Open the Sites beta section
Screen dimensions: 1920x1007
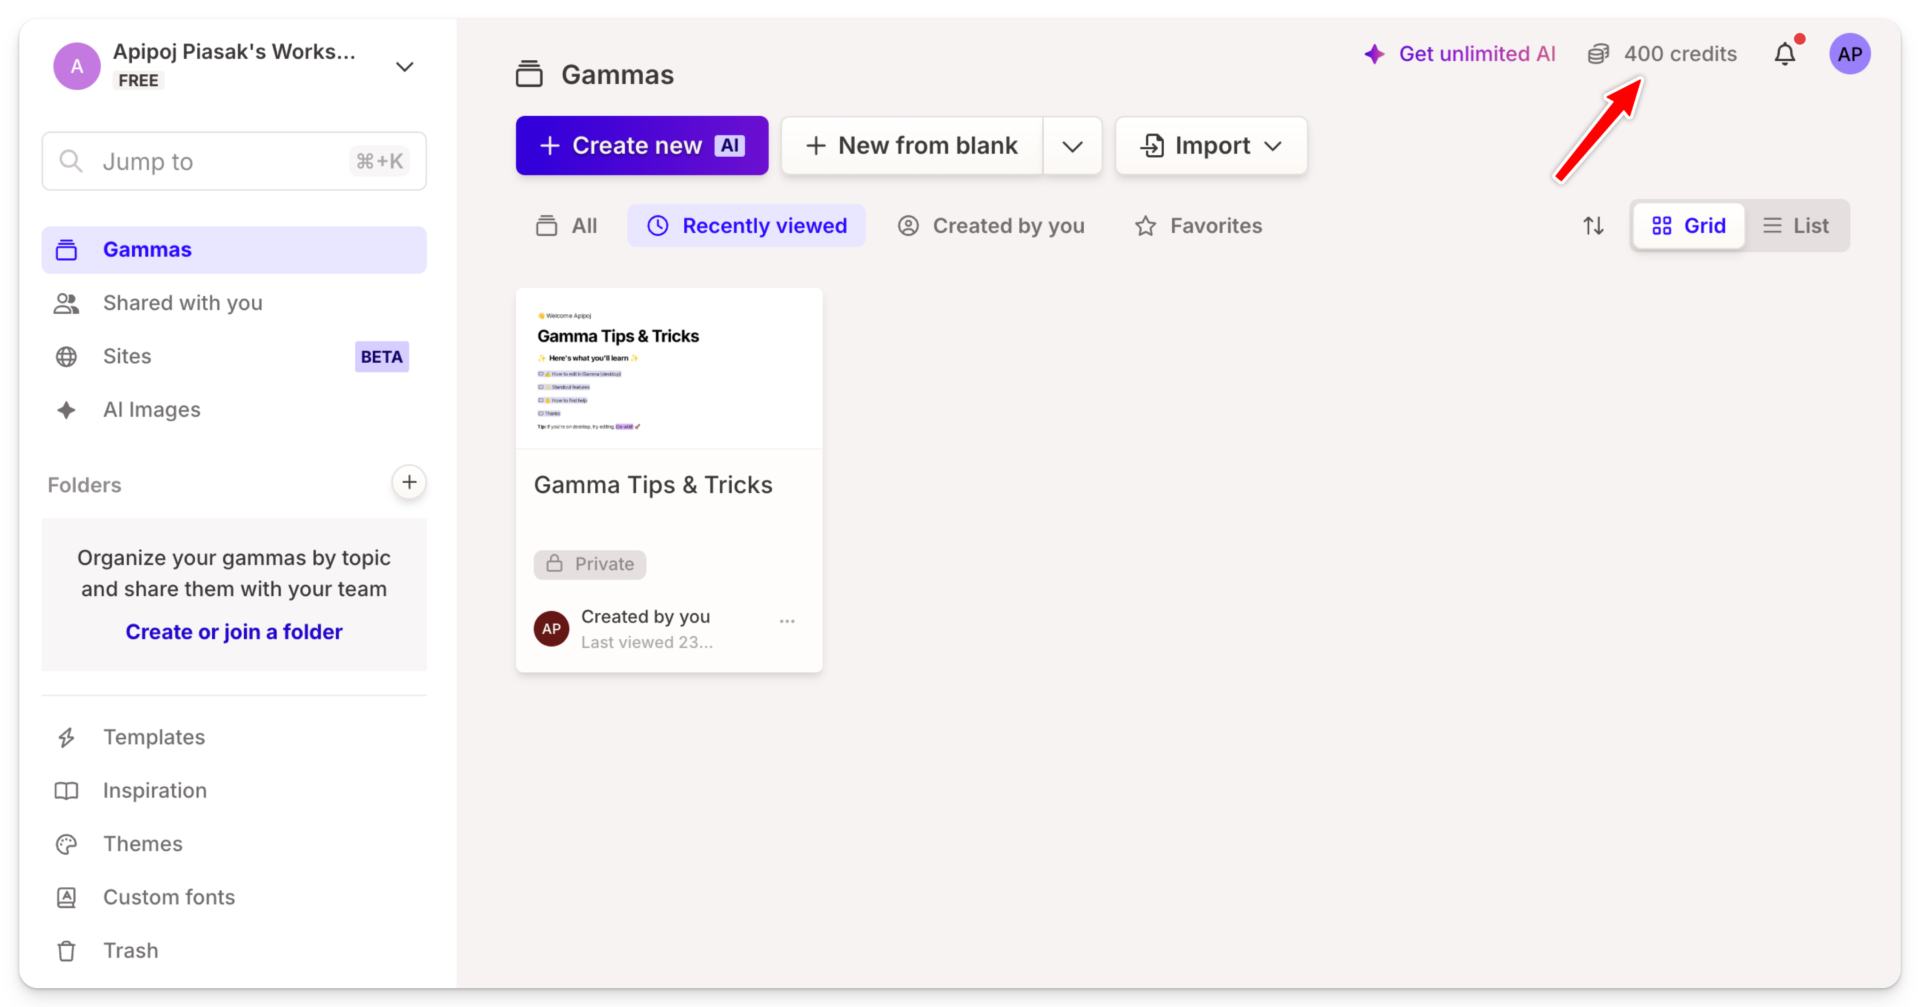127,356
